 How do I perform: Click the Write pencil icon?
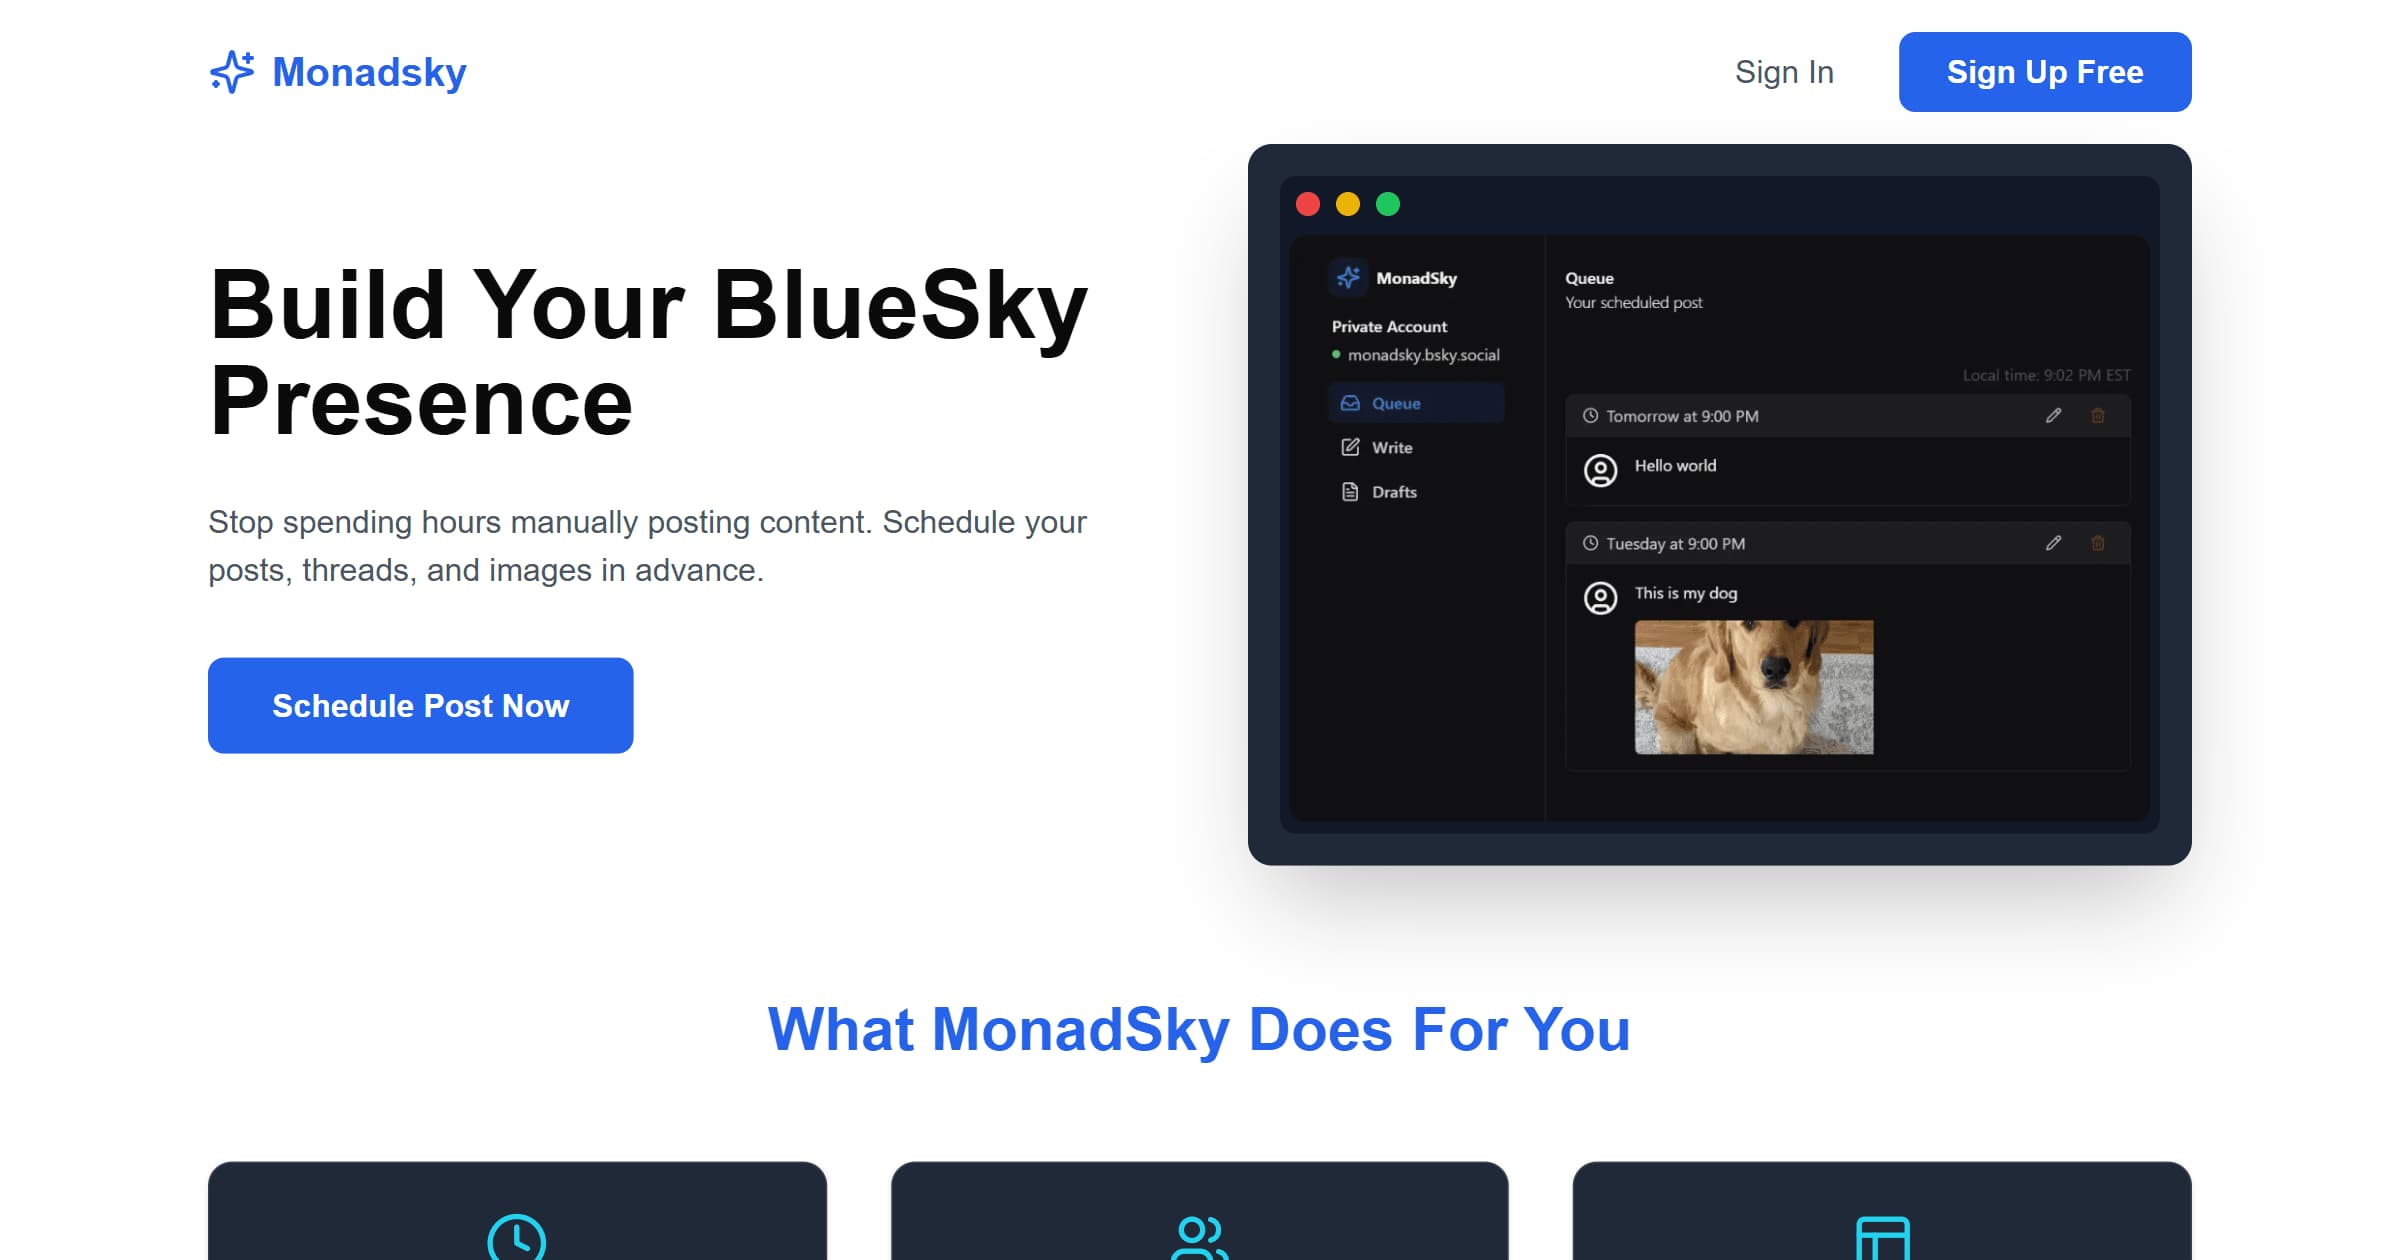[1351, 446]
